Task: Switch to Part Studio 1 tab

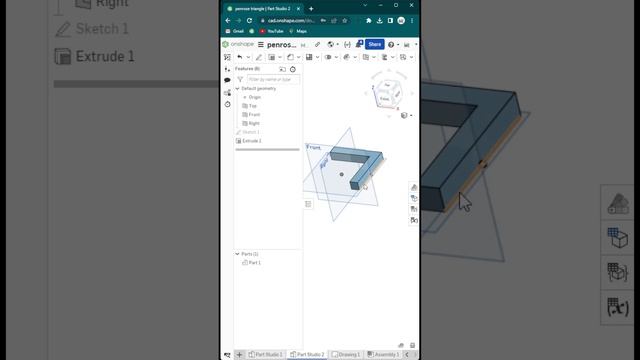Action: (x=266, y=355)
